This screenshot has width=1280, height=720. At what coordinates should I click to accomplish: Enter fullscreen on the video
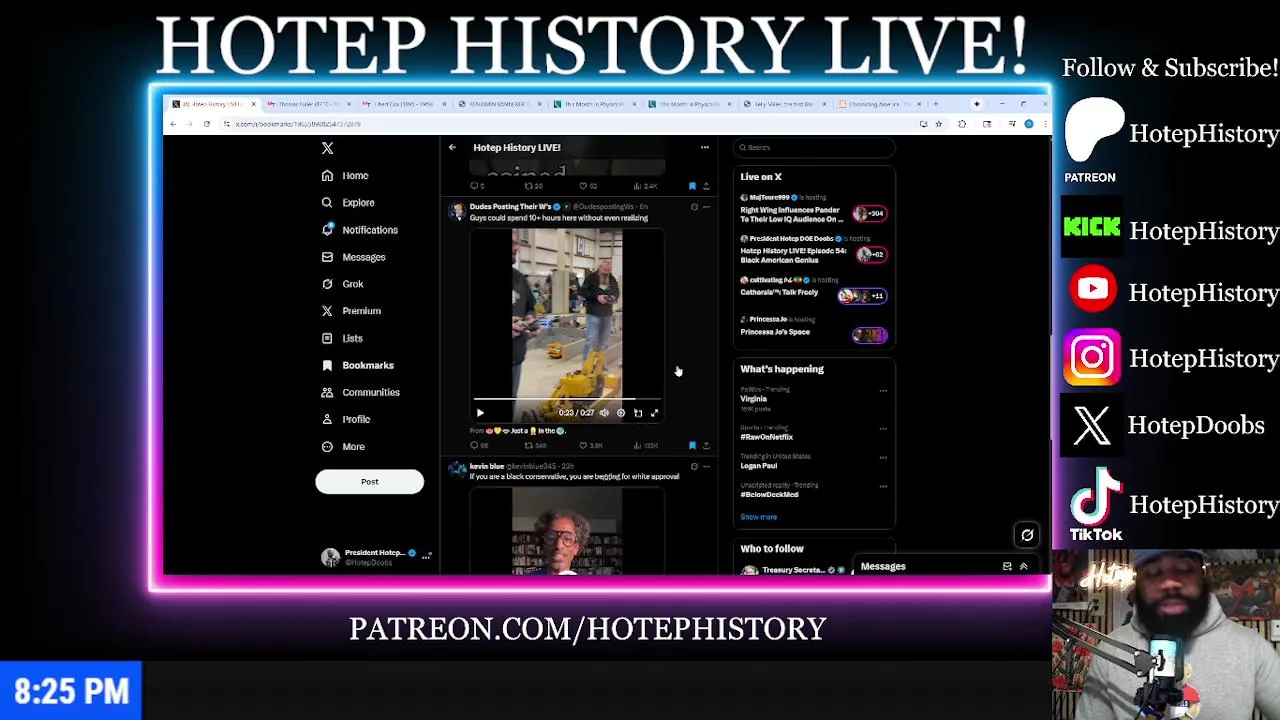coord(655,413)
